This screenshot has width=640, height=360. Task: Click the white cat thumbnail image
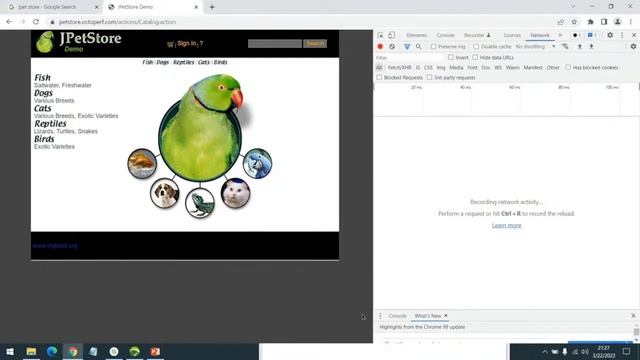[236, 193]
